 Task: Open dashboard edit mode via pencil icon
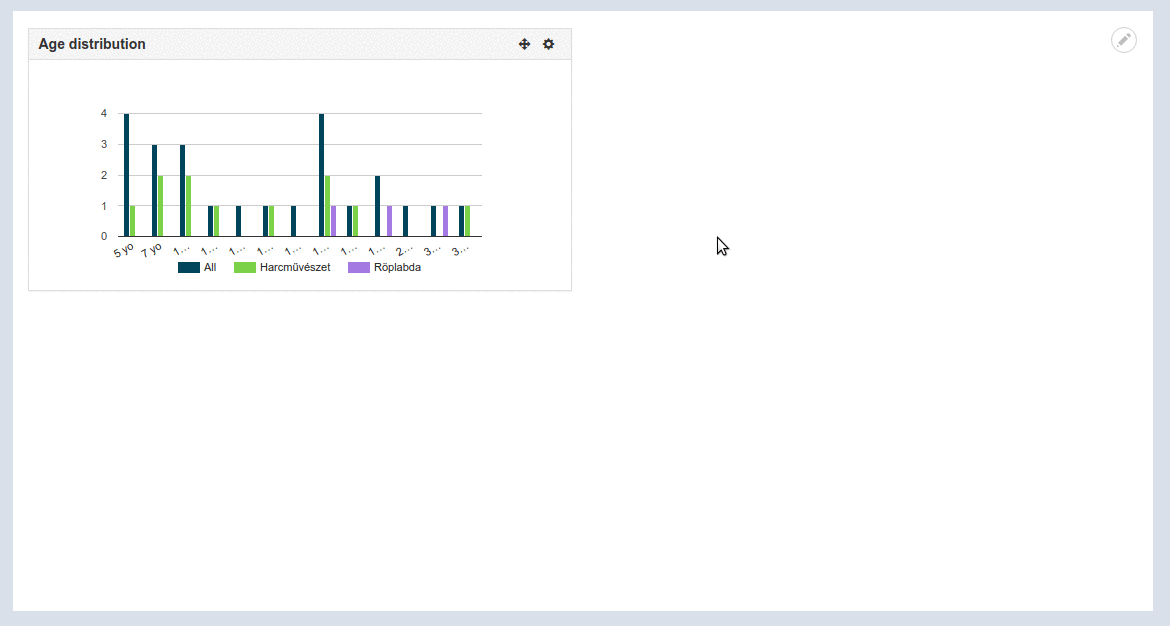click(1123, 40)
